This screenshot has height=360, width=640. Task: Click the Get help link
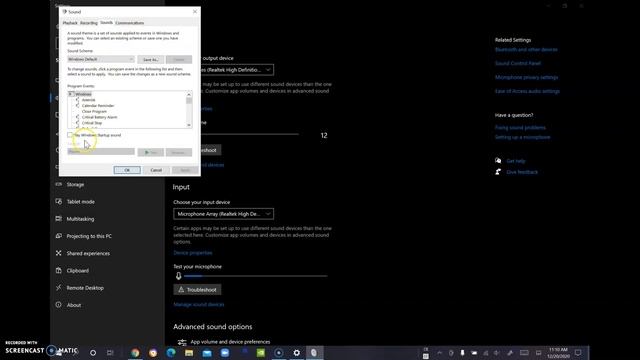click(516, 161)
